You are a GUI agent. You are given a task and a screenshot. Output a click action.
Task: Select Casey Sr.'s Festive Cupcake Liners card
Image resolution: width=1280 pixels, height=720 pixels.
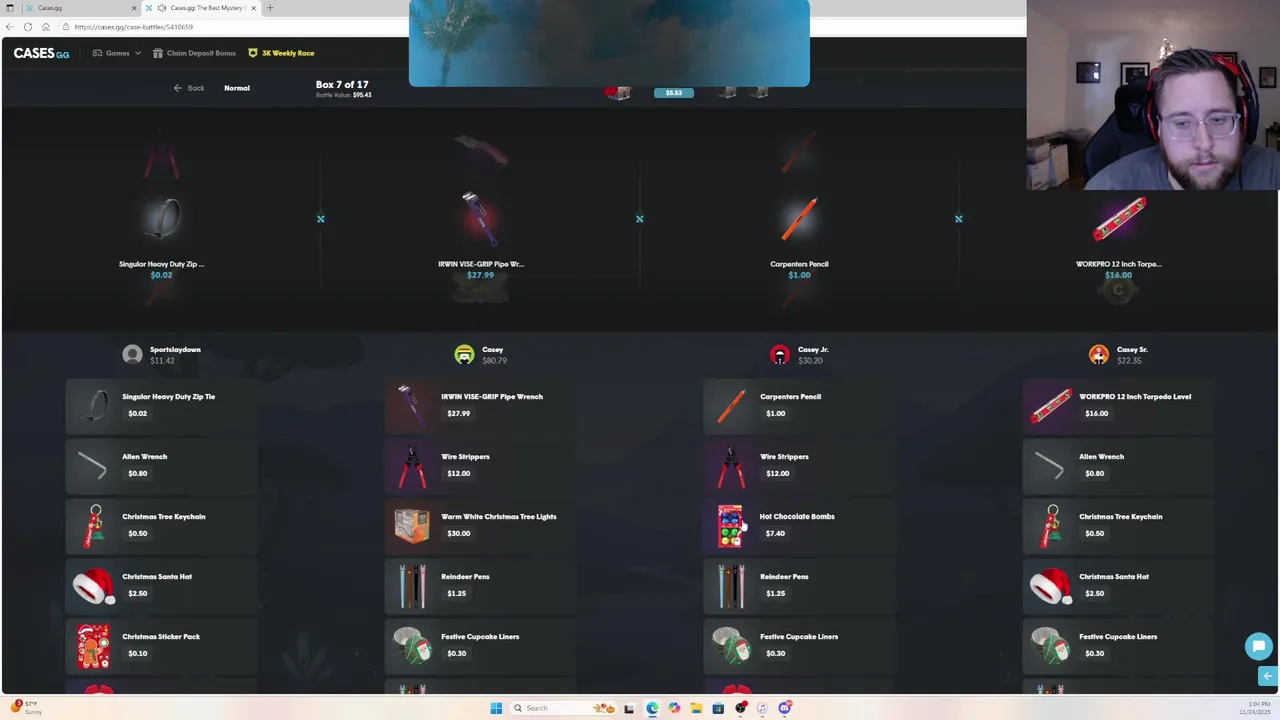1118,645
